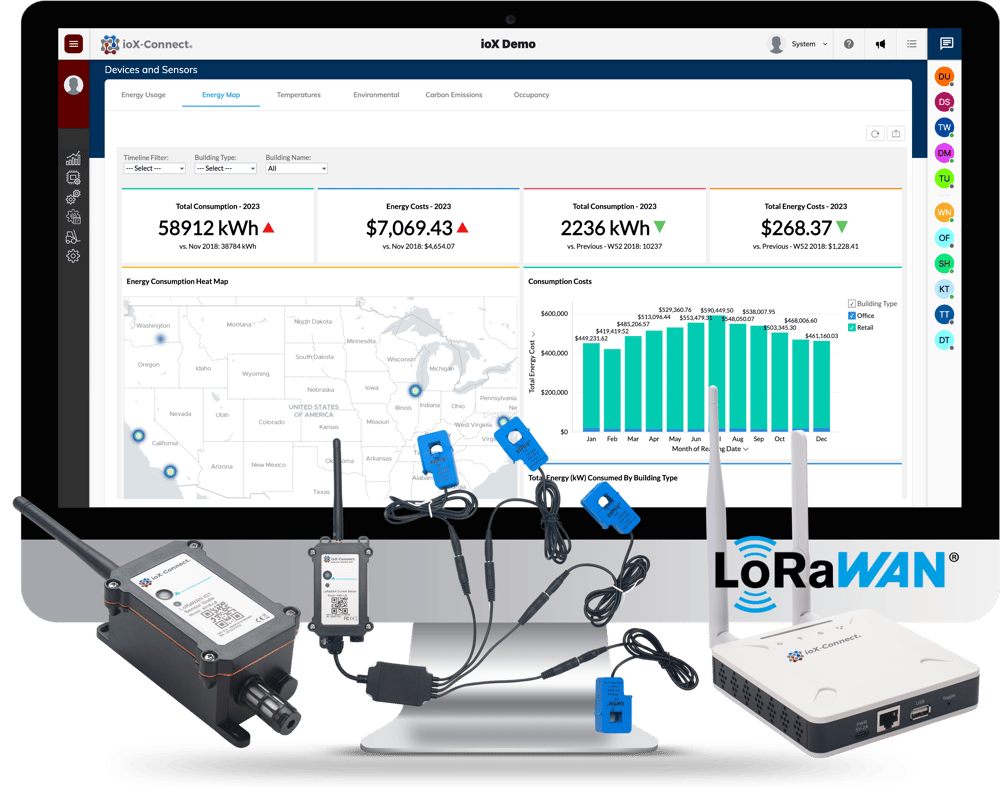
Task: Uncheck the Office checkbox in the chart legend
Action: pos(851,315)
